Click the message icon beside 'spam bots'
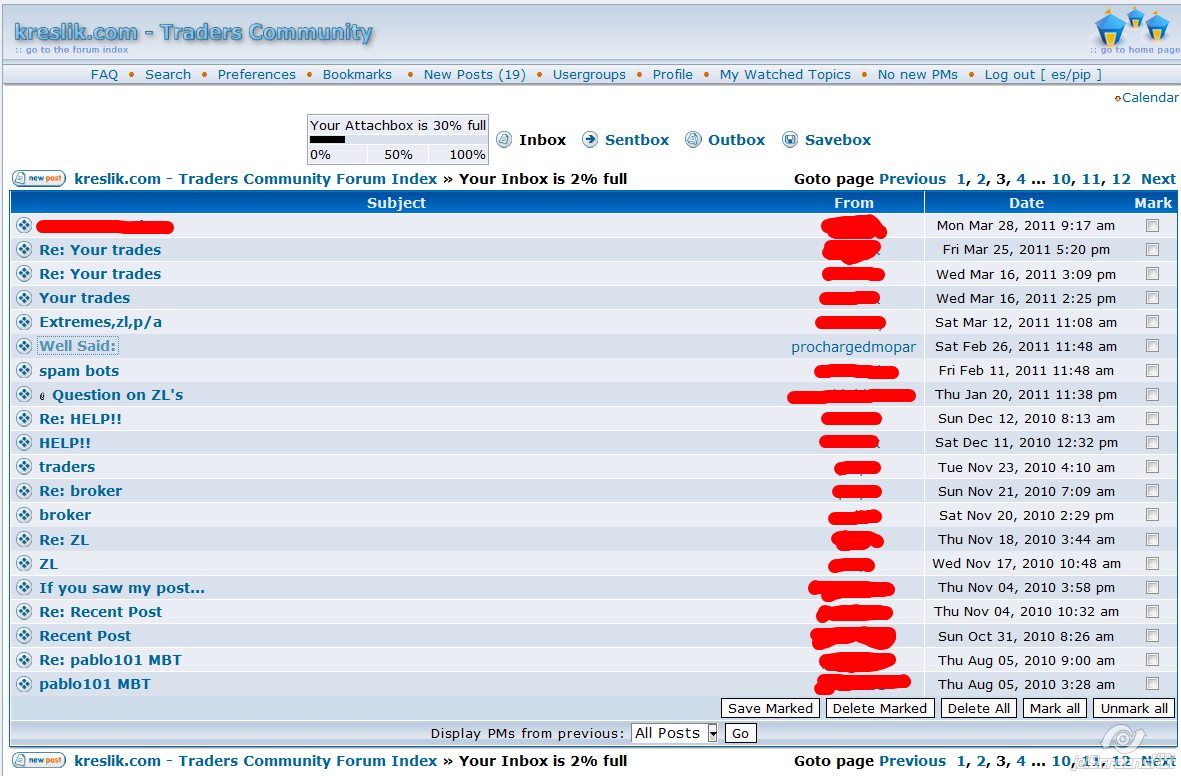This screenshot has width=1181, height=776. pyautogui.click(x=24, y=370)
